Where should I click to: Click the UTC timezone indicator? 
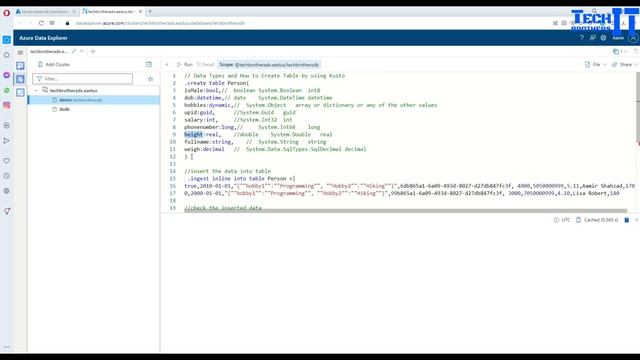pyautogui.click(x=562, y=220)
